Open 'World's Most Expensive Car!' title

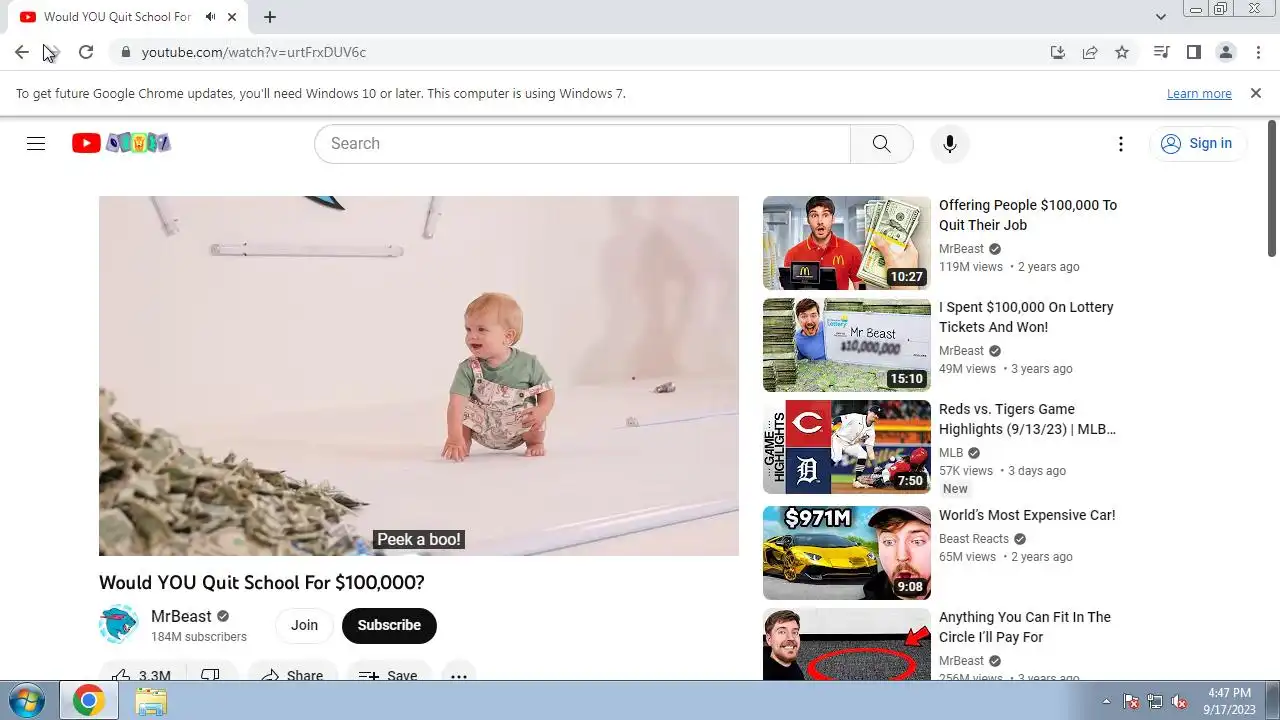[1027, 515]
